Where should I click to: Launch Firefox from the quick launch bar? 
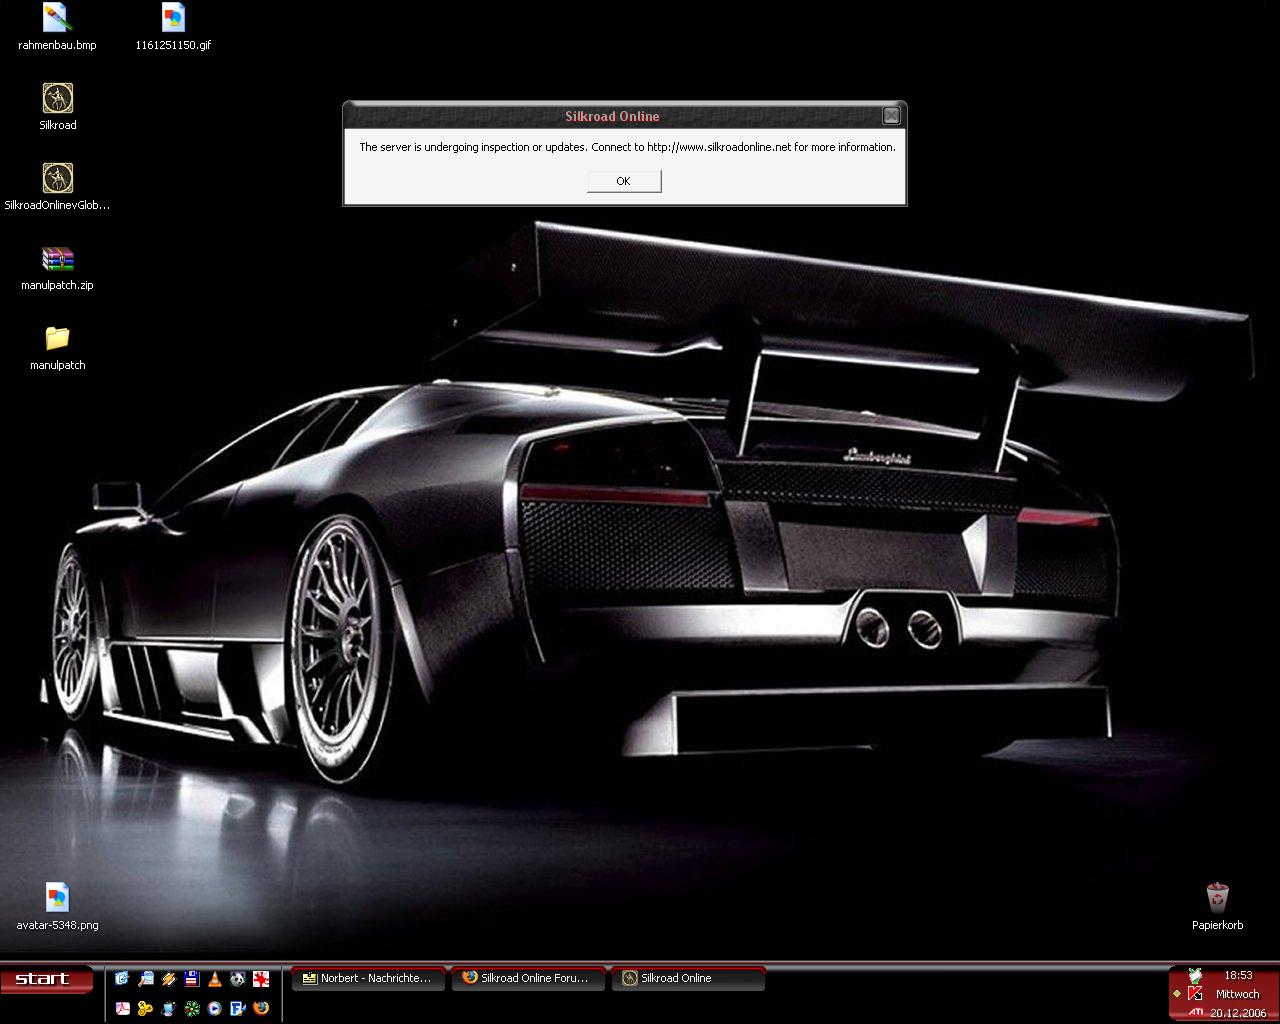[x=261, y=1008]
